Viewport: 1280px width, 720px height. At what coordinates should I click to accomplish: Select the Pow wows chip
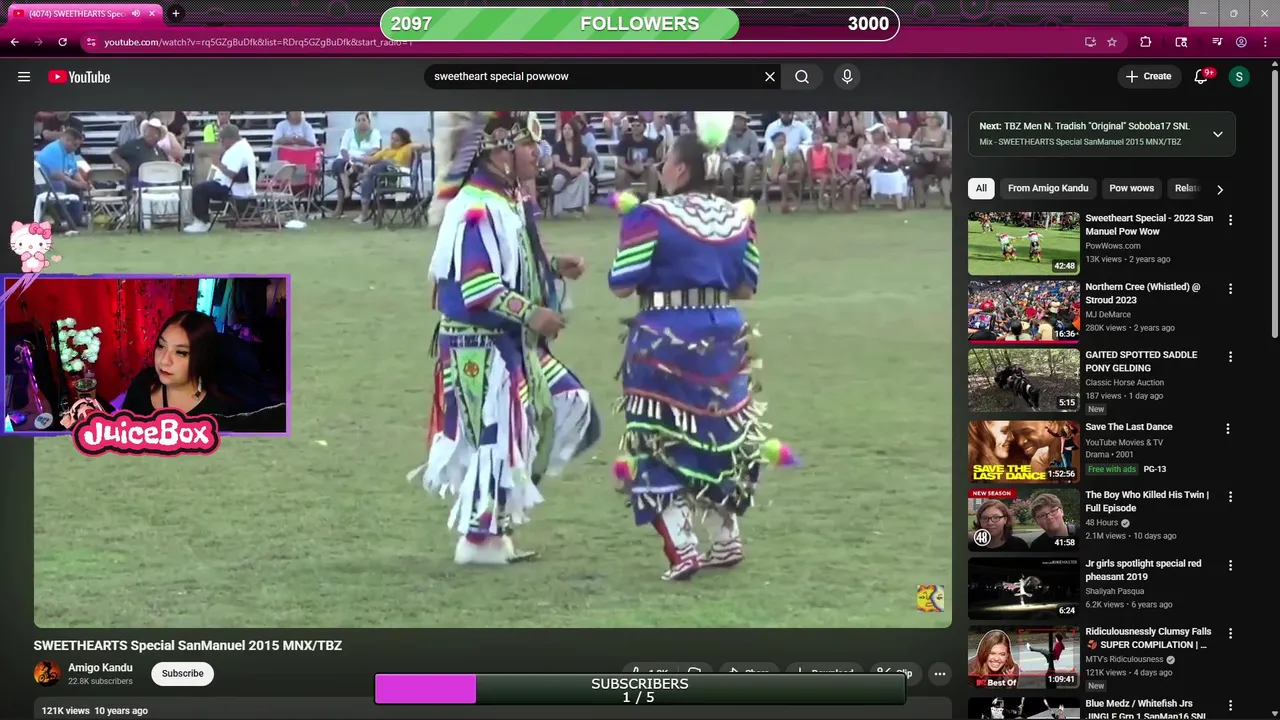1131,188
